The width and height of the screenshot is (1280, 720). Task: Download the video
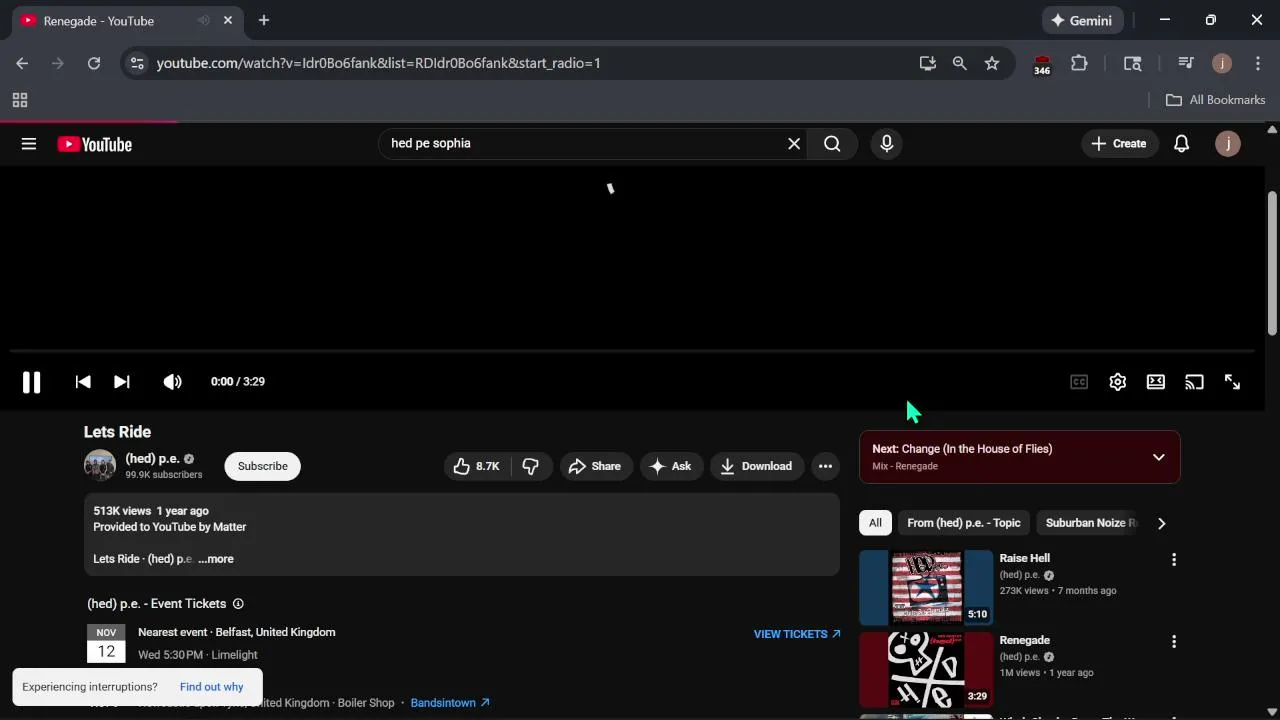pyautogui.click(x=757, y=466)
